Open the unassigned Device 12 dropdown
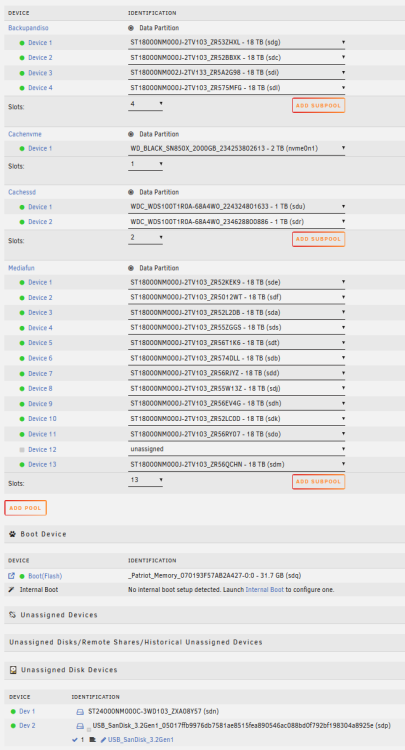The image size is (405, 750). click(x=237, y=449)
